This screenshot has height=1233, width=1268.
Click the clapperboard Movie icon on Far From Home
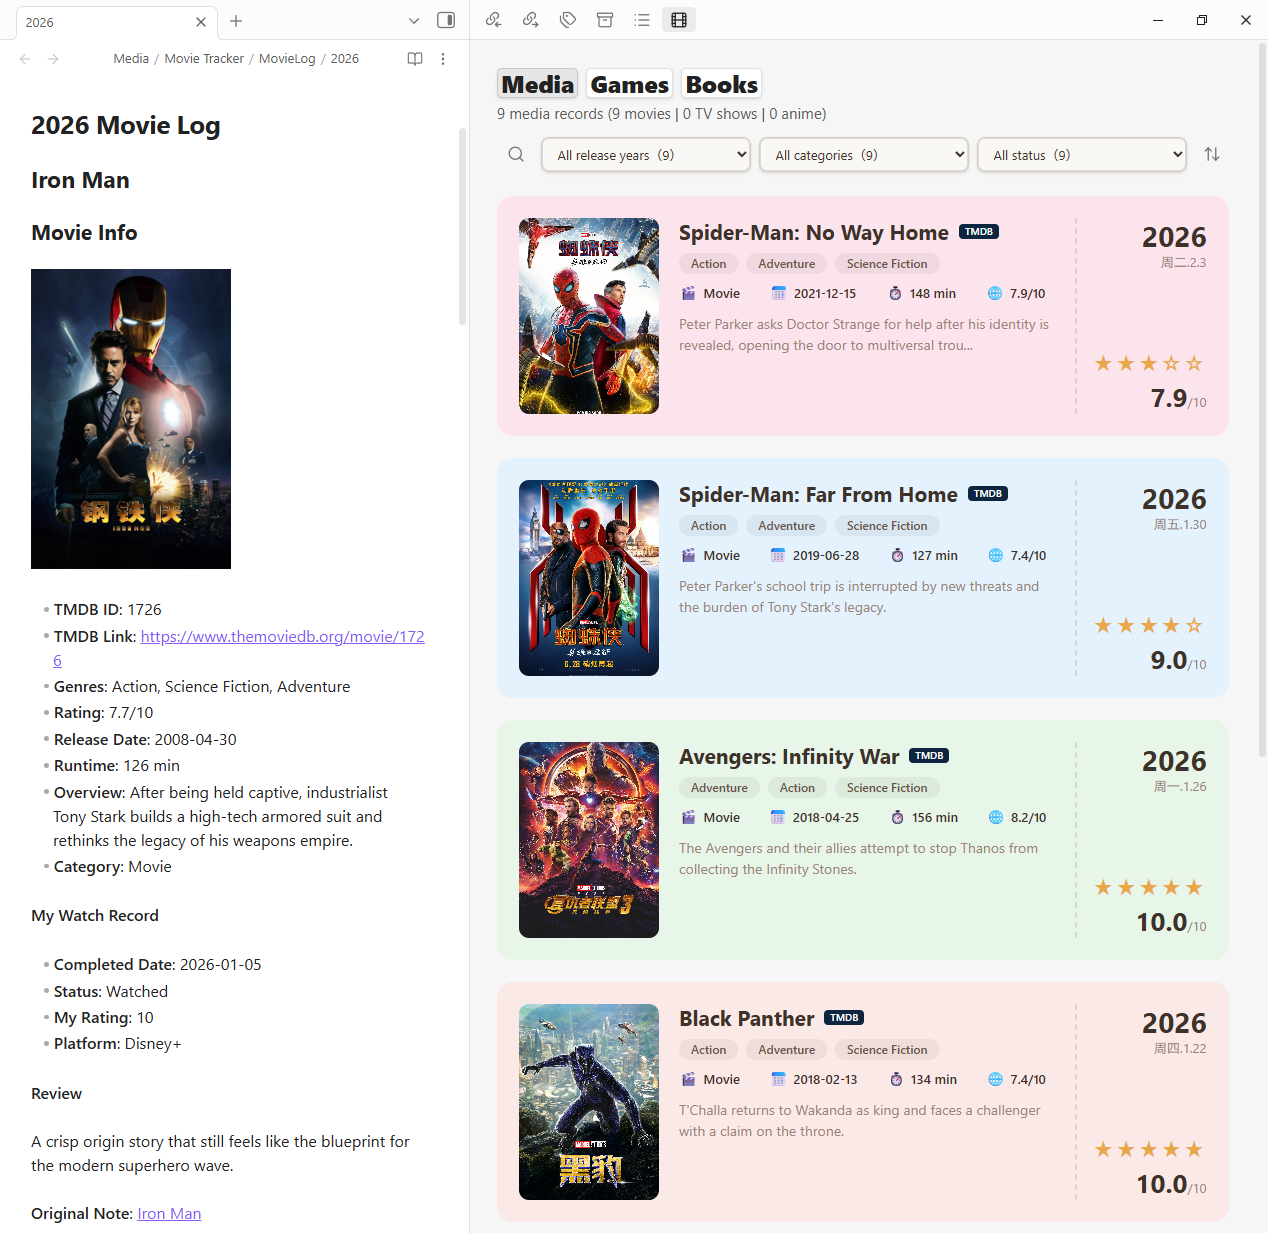tap(688, 555)
